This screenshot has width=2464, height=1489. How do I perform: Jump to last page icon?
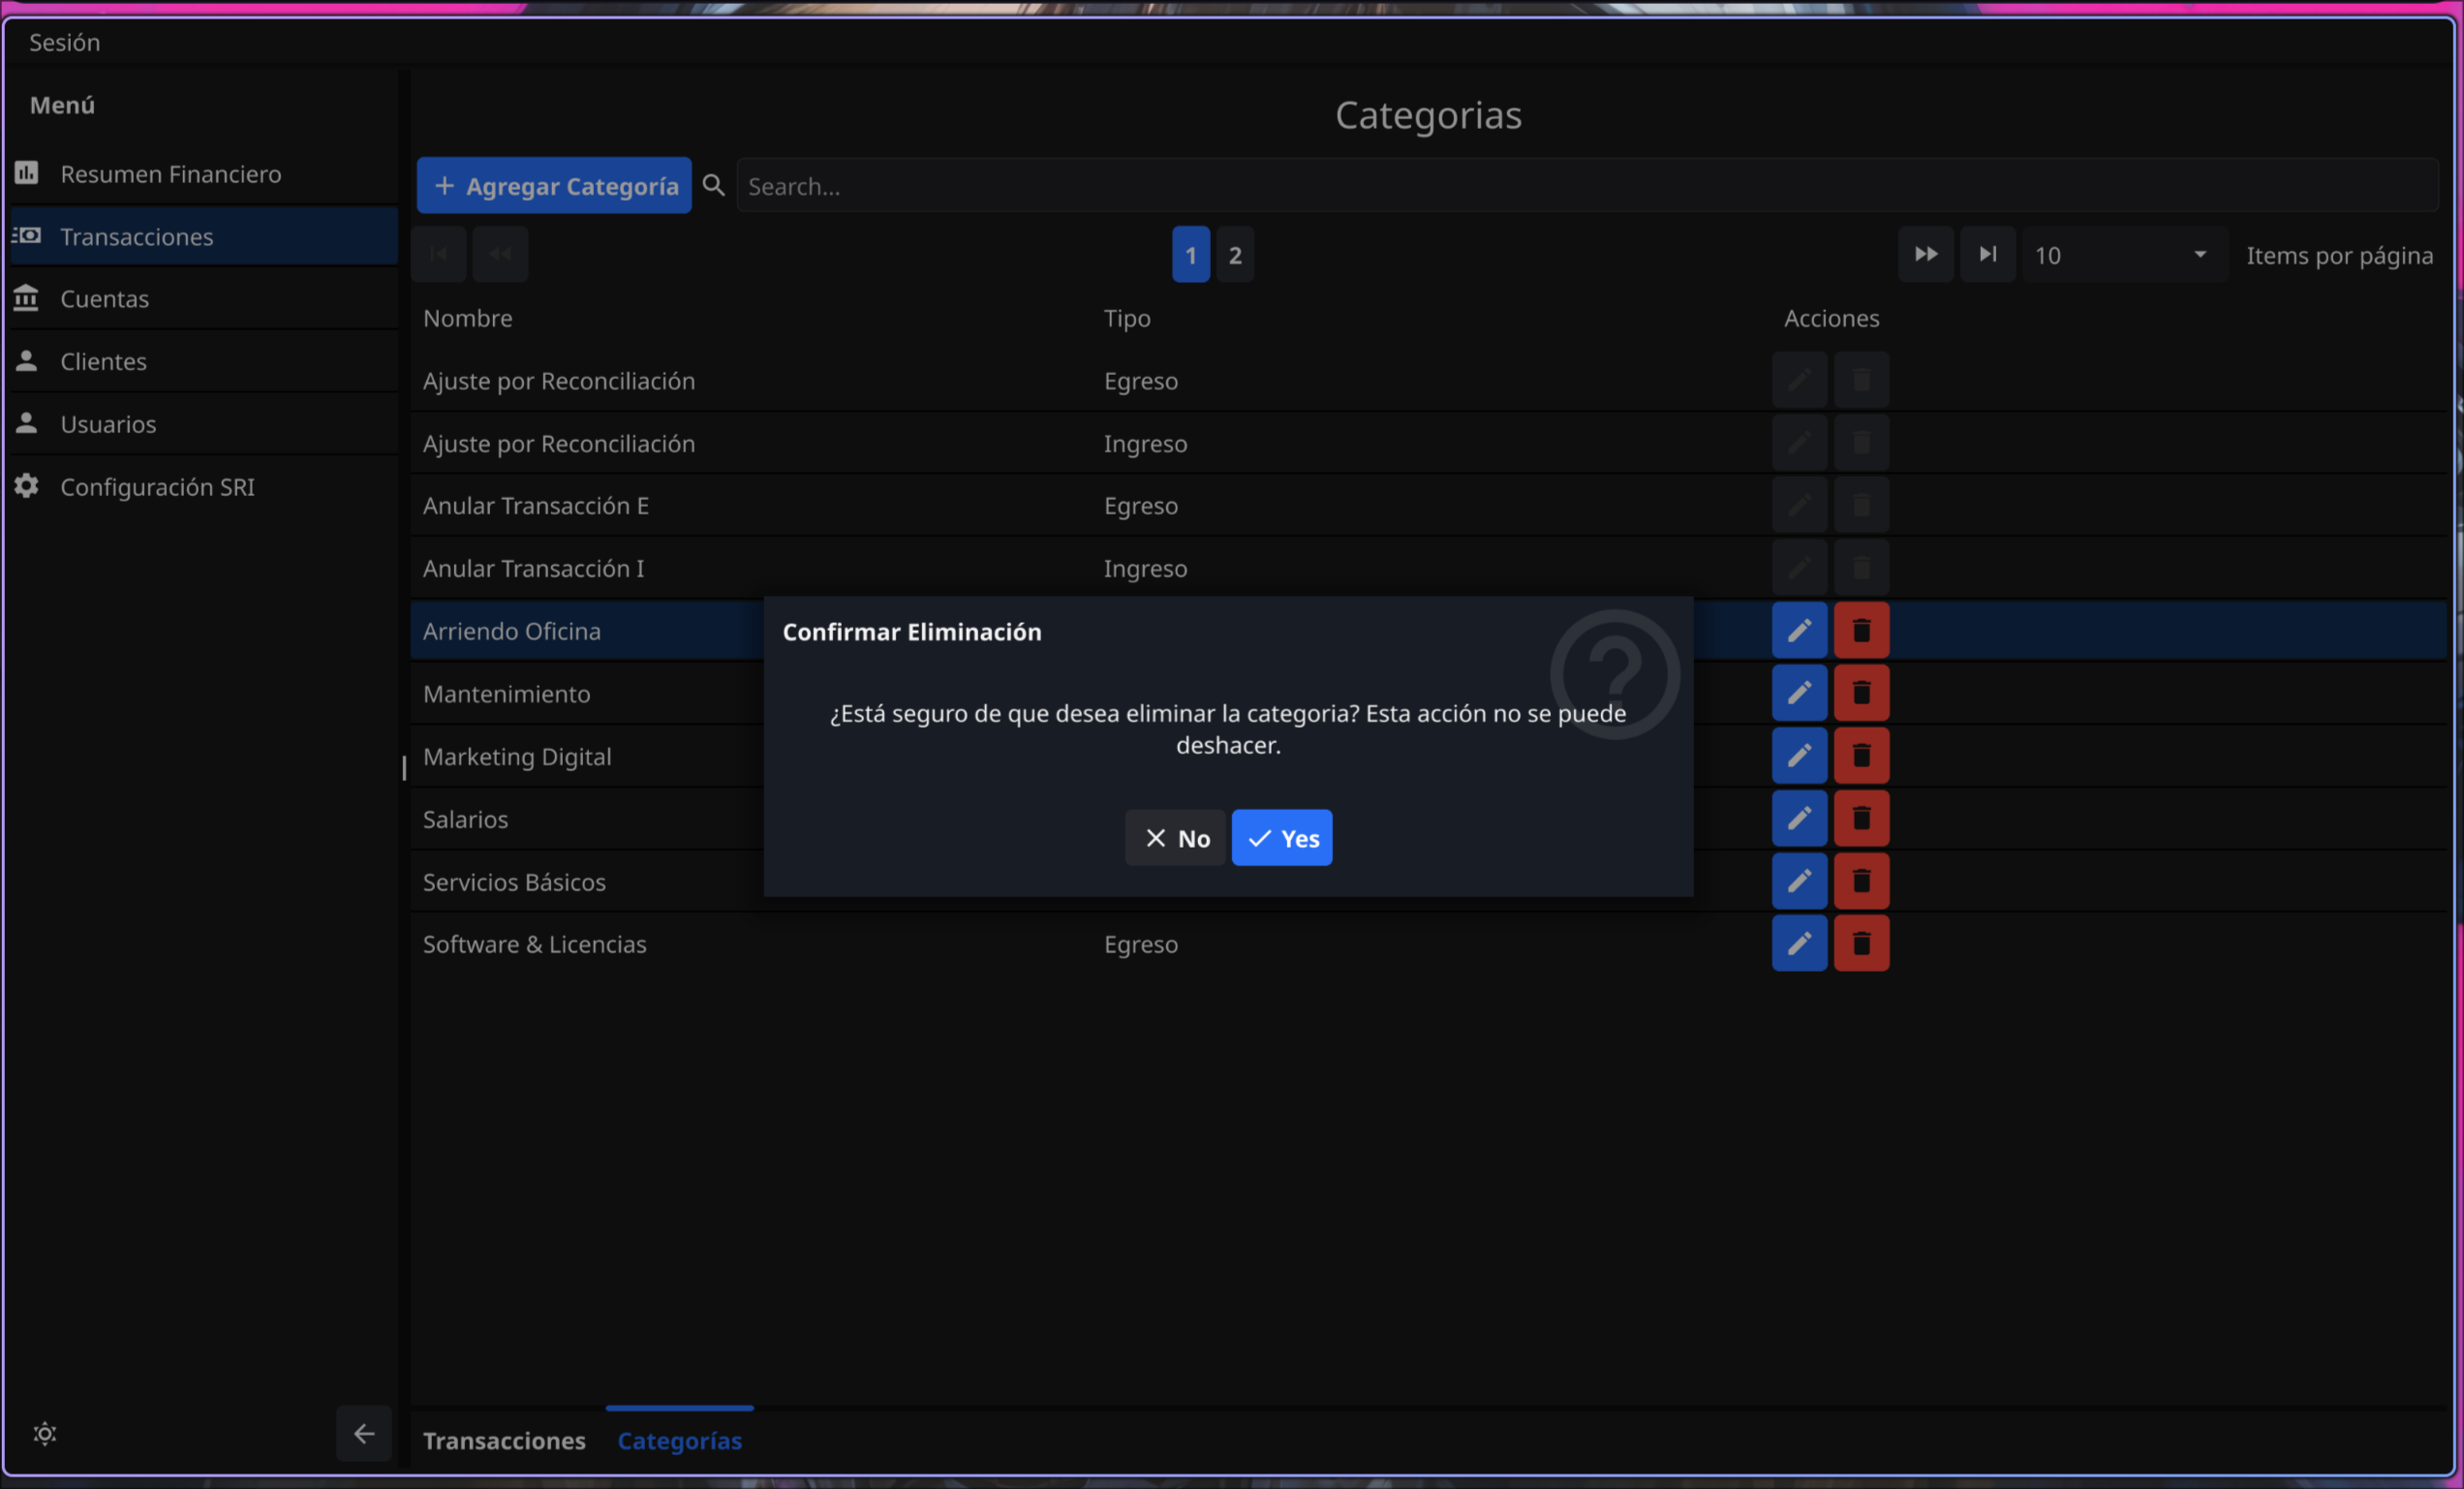pyautogui.click(x=1987, y=255)
